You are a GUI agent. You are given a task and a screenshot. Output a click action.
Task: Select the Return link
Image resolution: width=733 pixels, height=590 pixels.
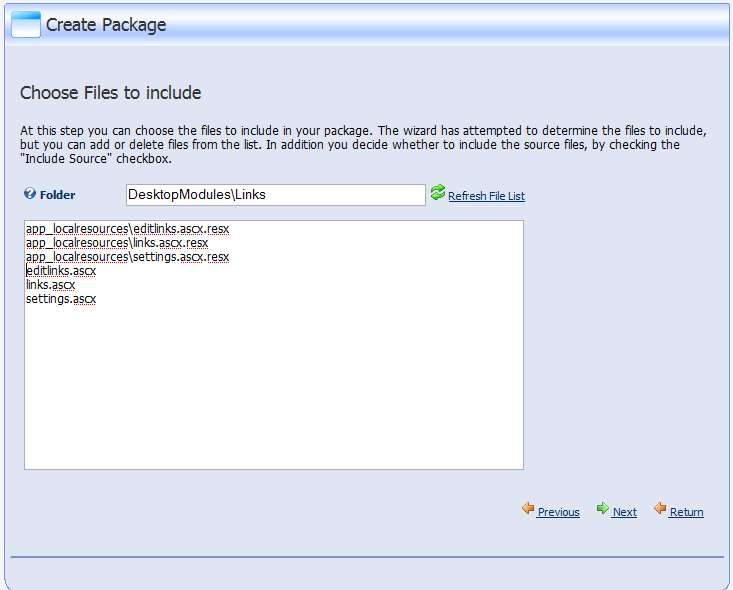tap(686, 512)
